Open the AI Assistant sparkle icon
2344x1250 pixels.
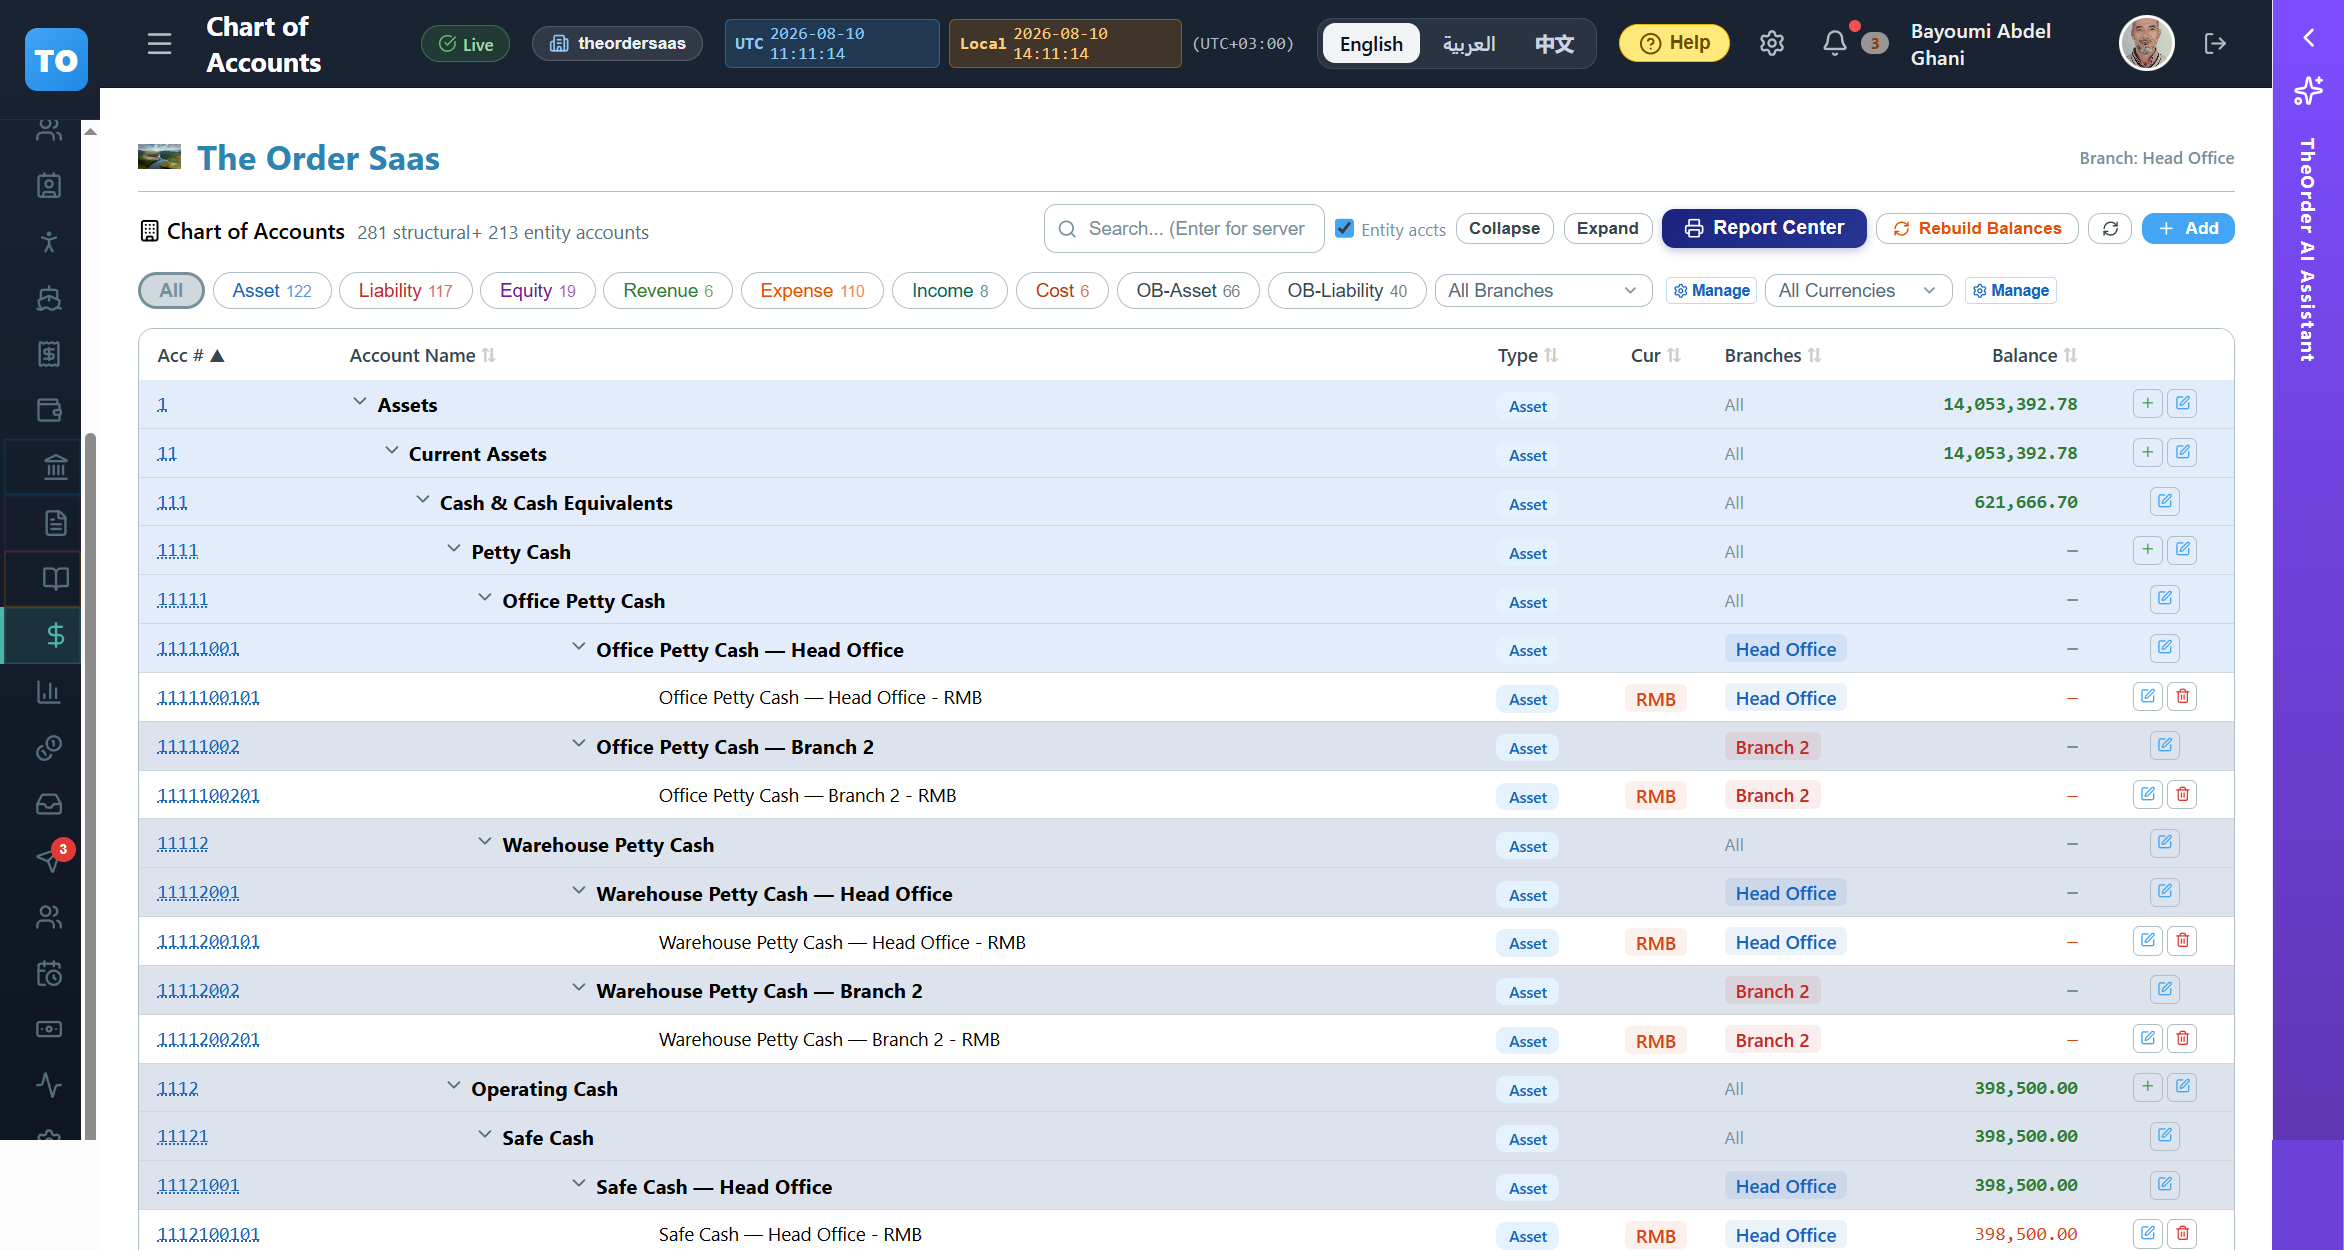2308,91
